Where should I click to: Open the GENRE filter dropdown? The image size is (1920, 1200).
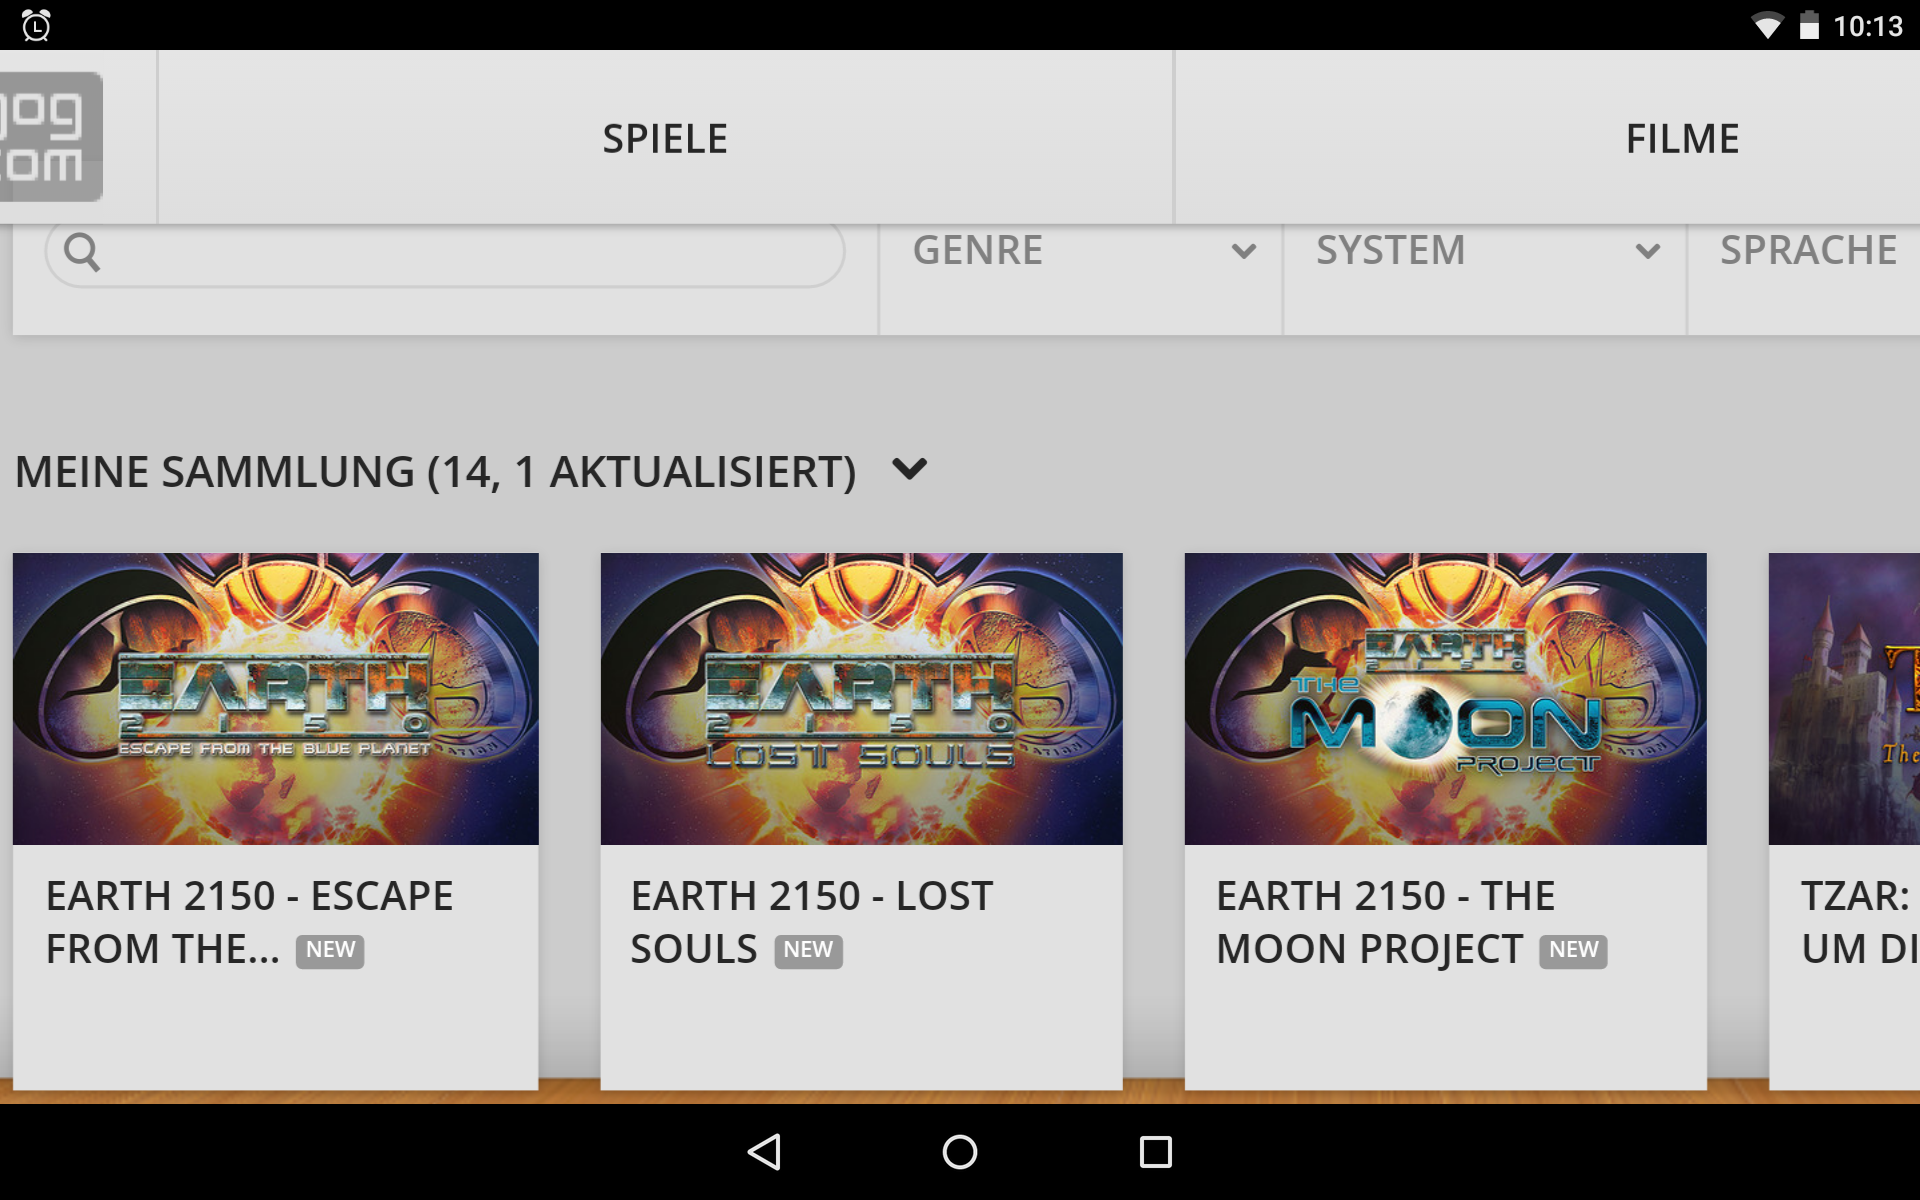click(1081, 250)
